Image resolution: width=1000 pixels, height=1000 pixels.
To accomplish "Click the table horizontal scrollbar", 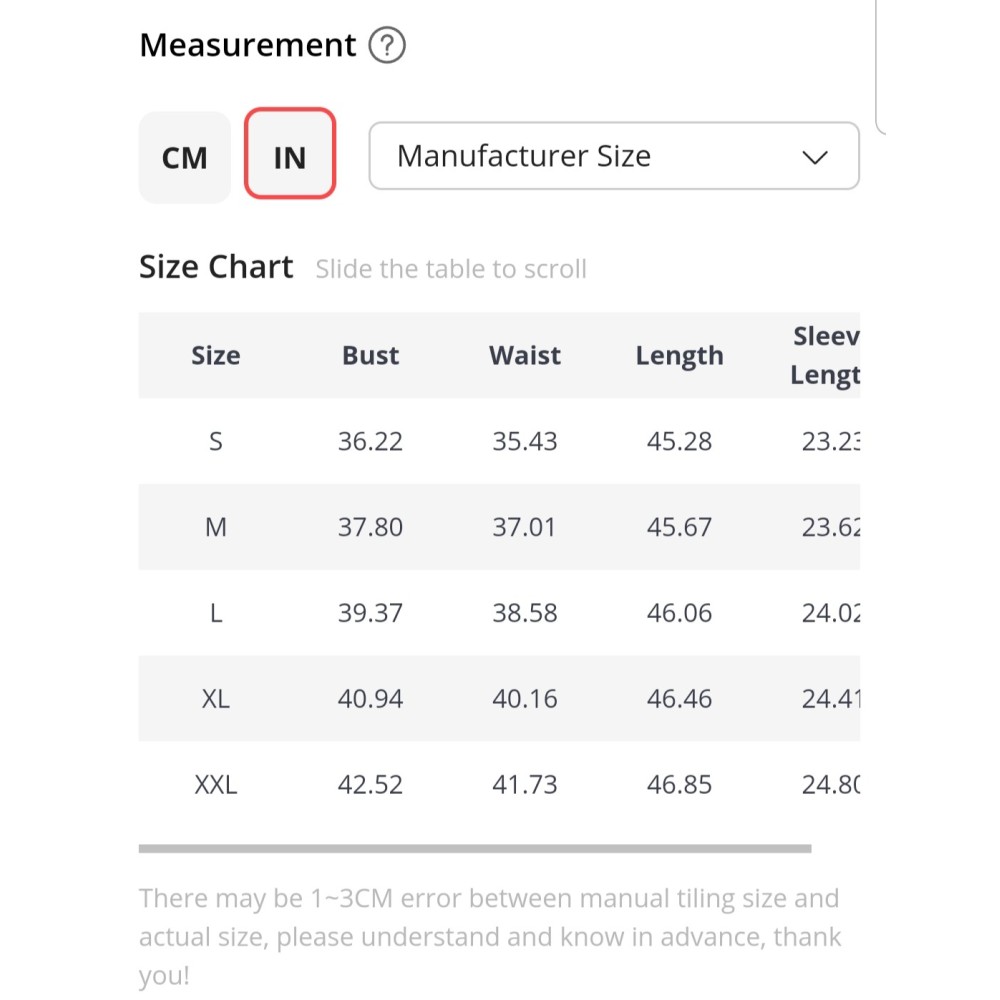I will pyautogui.click(x=475, y=849).
